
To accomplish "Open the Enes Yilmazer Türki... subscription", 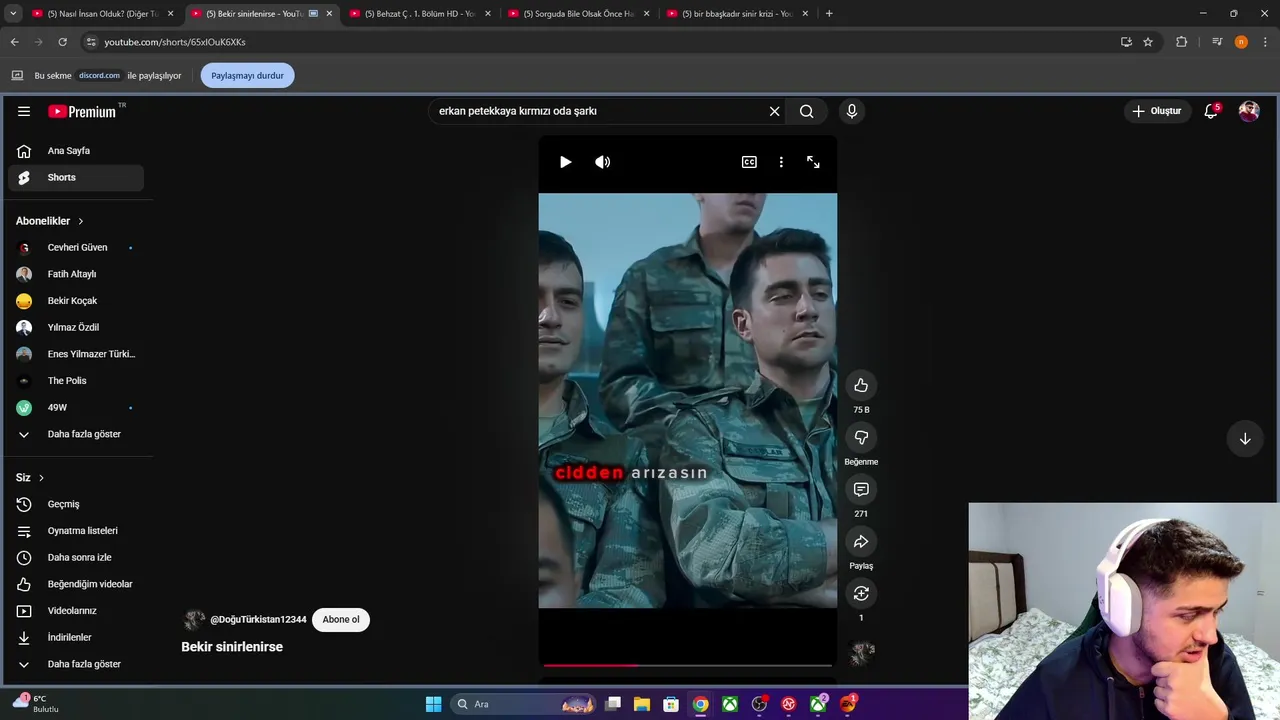I will 76,354.
